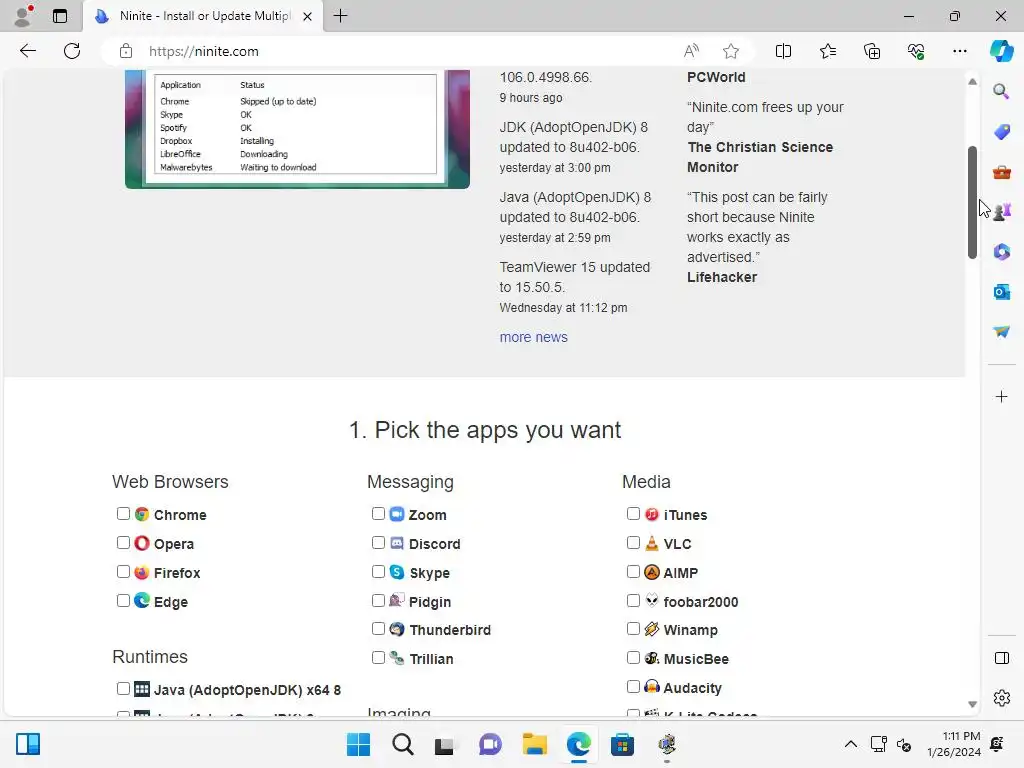This screenshot has height=768, width=1024.
Task: Tick the Winamp checkbox
Action: [633, 628]
